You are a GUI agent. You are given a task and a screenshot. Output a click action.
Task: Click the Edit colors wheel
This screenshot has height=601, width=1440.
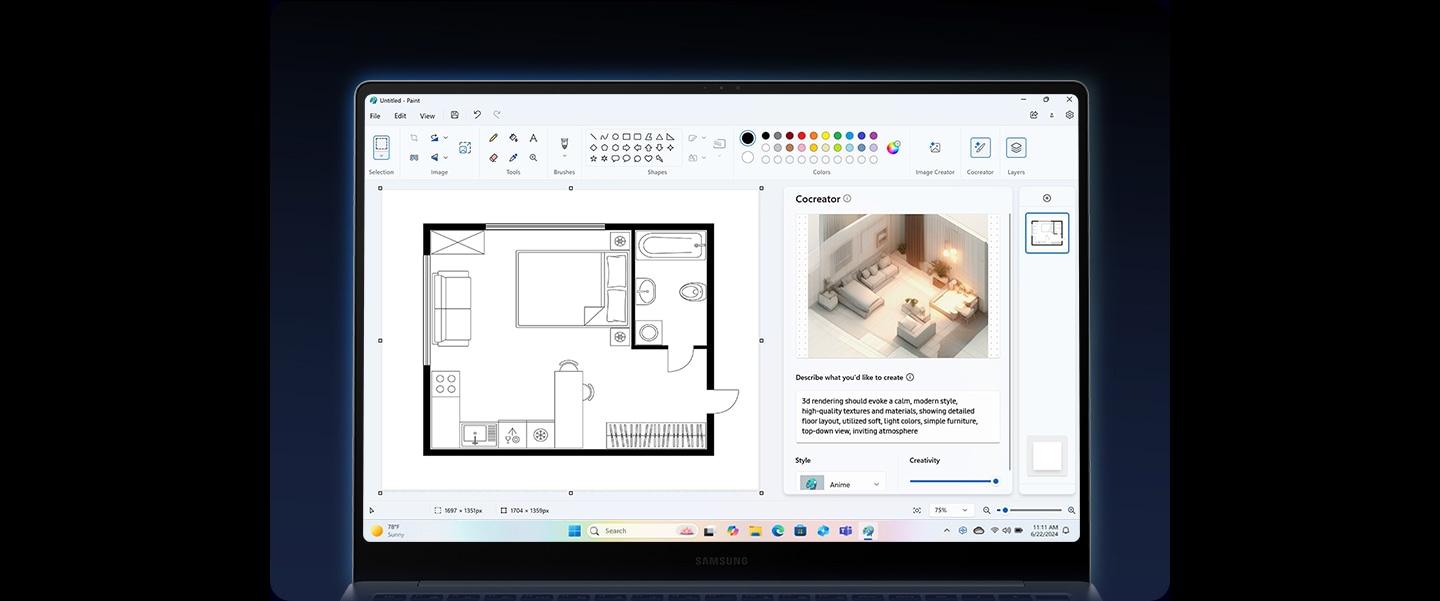(893, 147)
